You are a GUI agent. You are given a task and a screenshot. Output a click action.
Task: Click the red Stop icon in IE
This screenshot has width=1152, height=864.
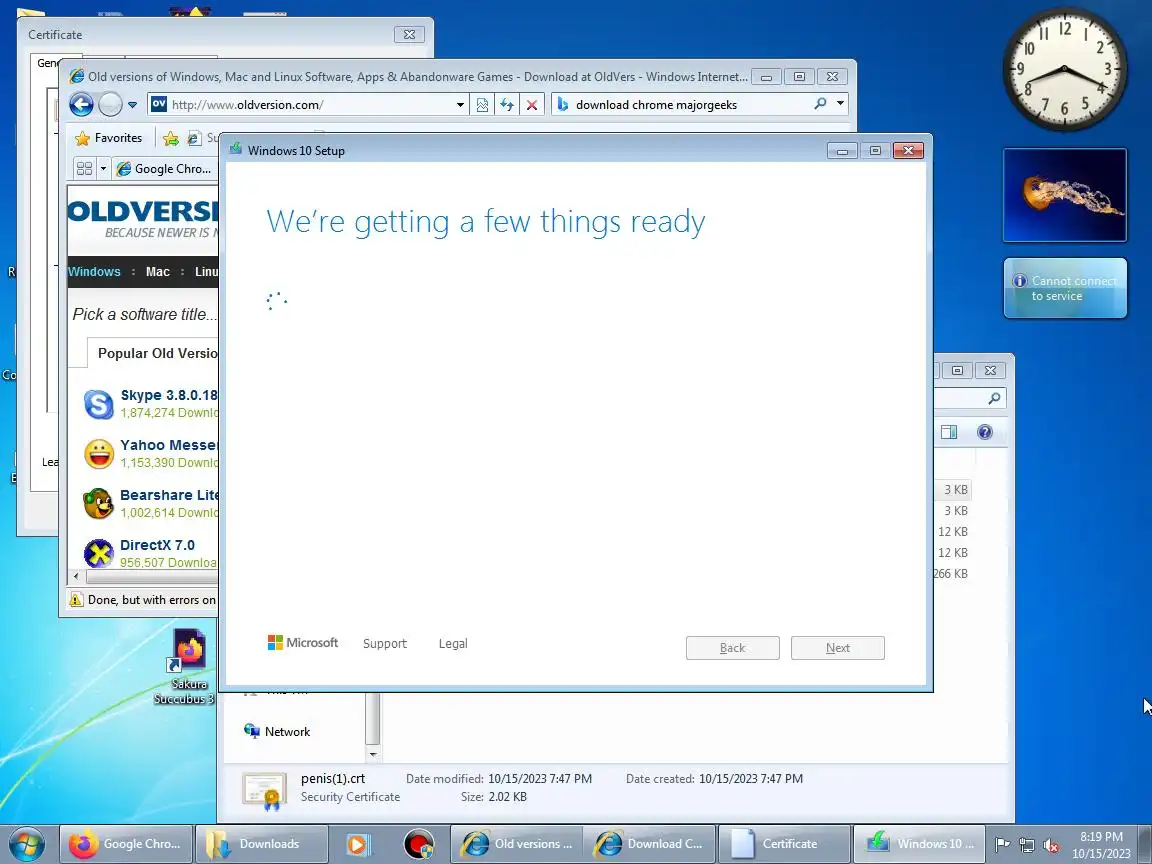532,104
